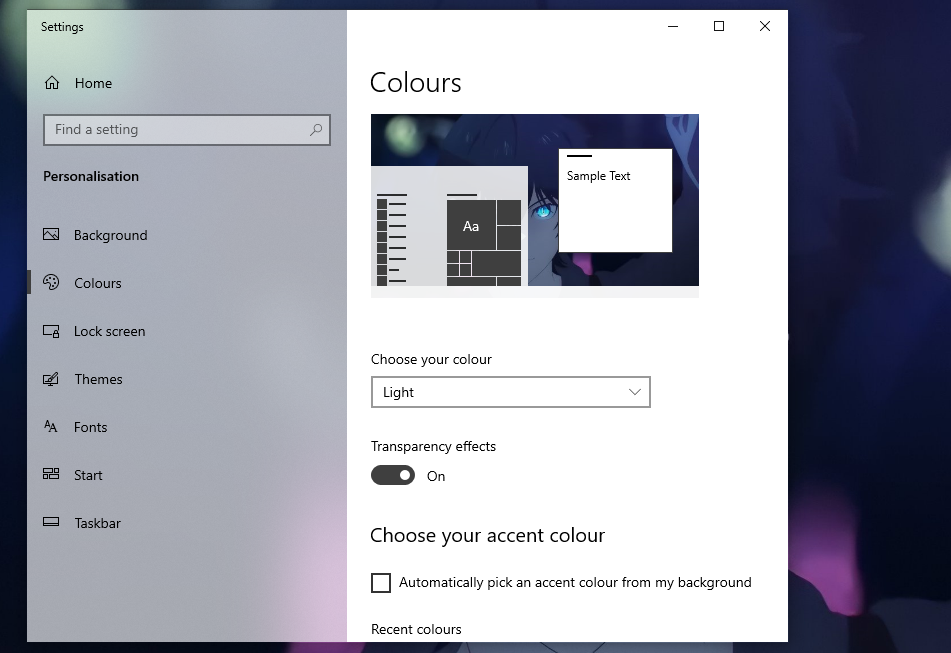Focus the Find a setting search box
Image resolution: width=951 pixels, height=653 pixels.
tap(187, 130)
